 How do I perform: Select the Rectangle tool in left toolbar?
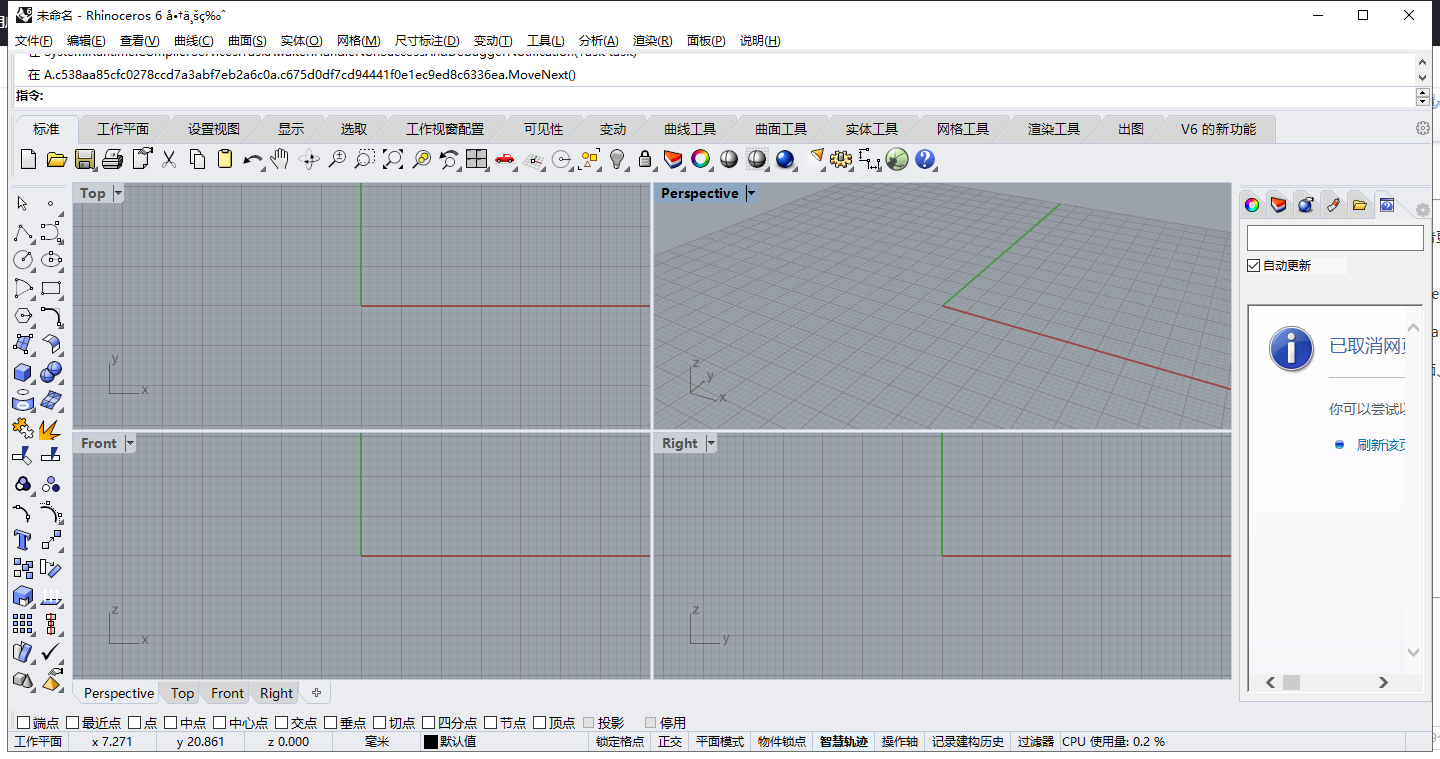click(51, 288)
